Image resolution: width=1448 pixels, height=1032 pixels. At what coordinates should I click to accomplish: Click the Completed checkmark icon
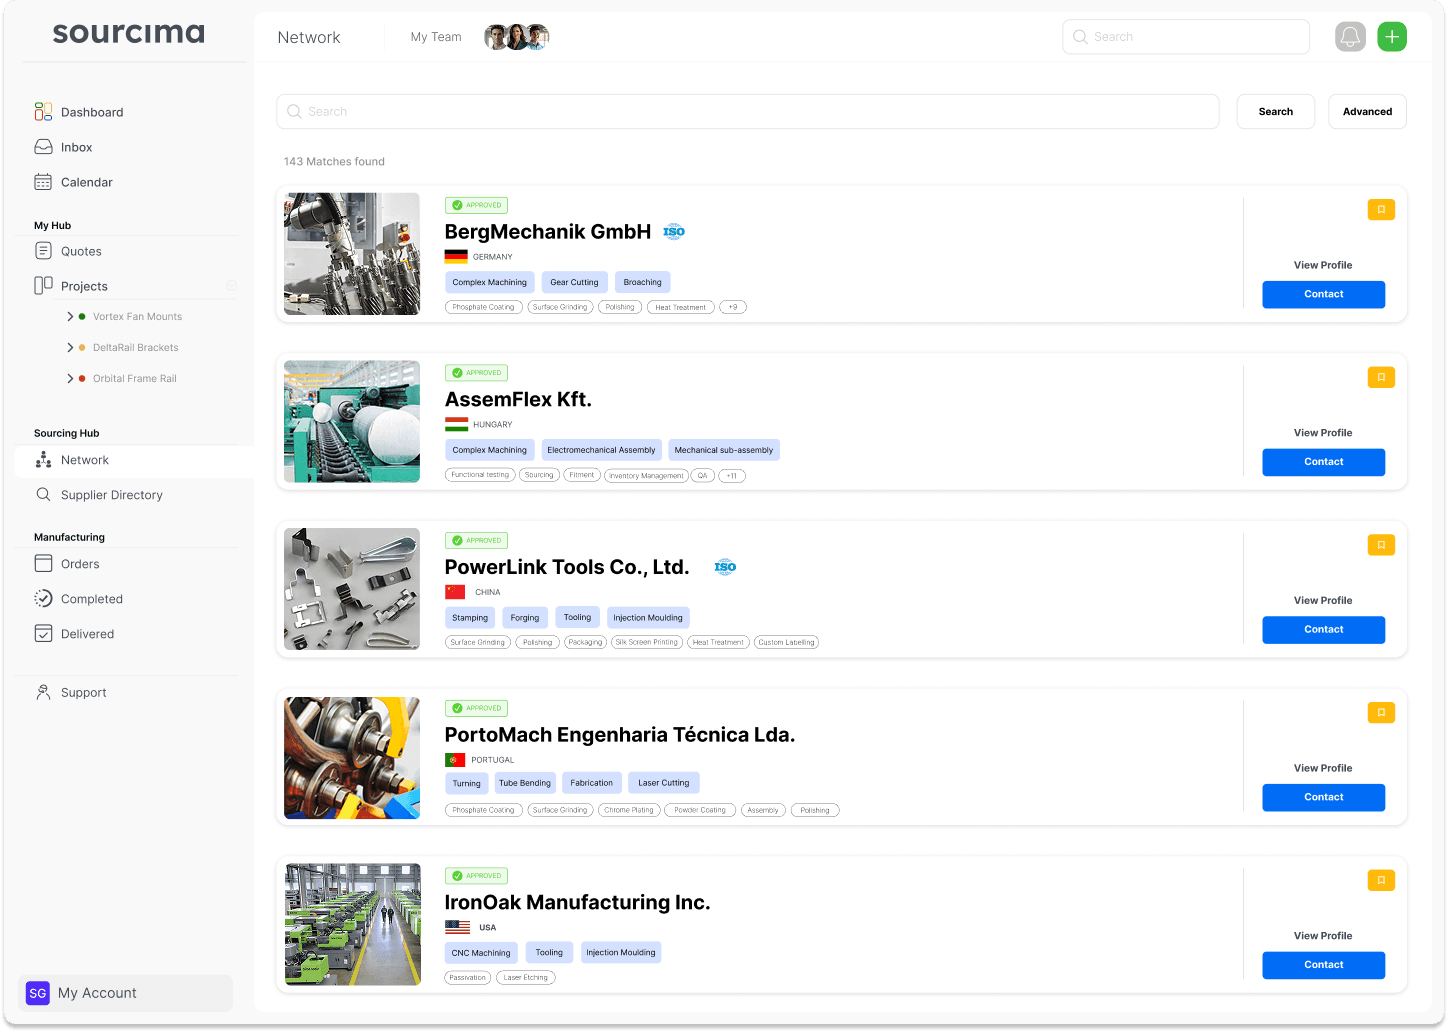coord(43,599)
